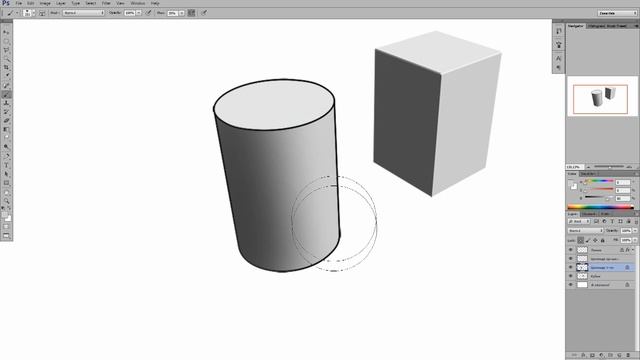The height and width of the screenshot is (360, 640).
Task: Hide the highlighted selected layer eye icon
Action: [571, 267]
